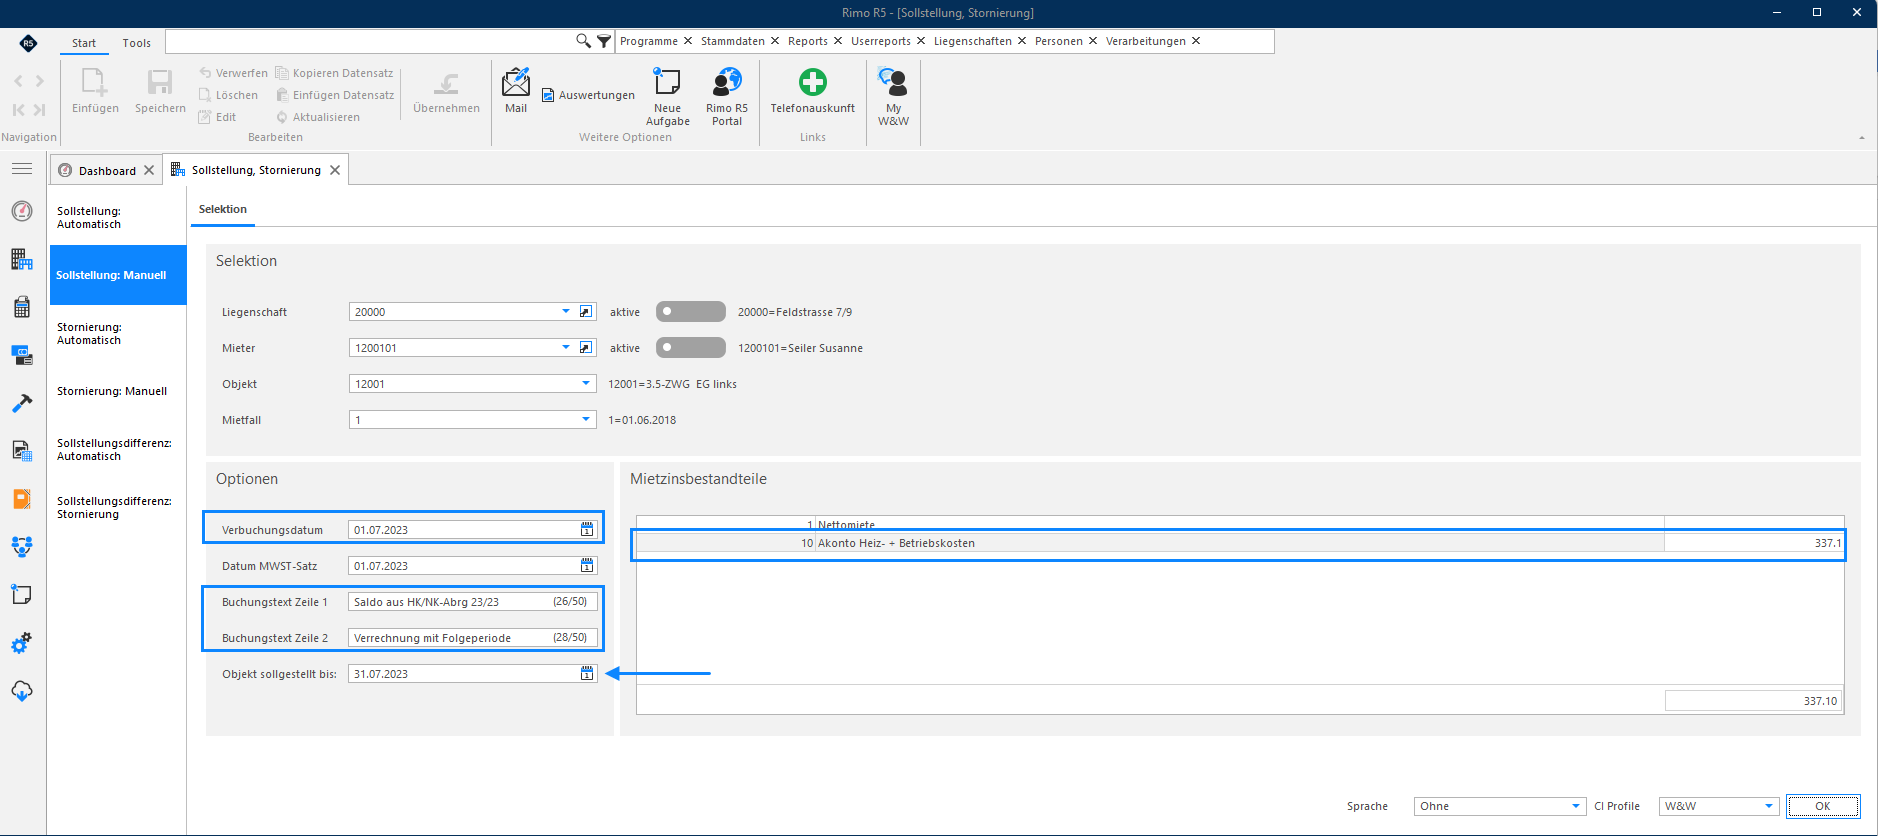Image resolution: width=1878 pixels, height=836 pixels.
Task: Open Telefonauskunft link icon
Action: click(x=812, y=81)
